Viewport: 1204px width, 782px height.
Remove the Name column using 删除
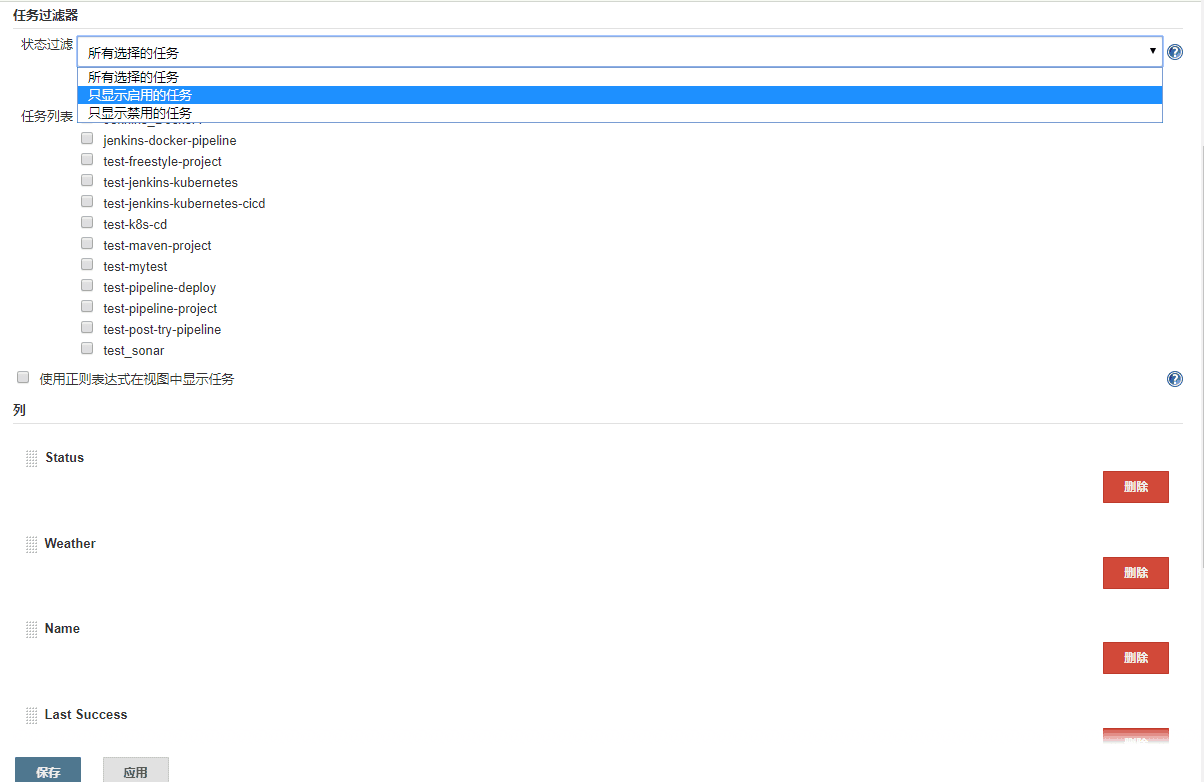[1135, 658]
